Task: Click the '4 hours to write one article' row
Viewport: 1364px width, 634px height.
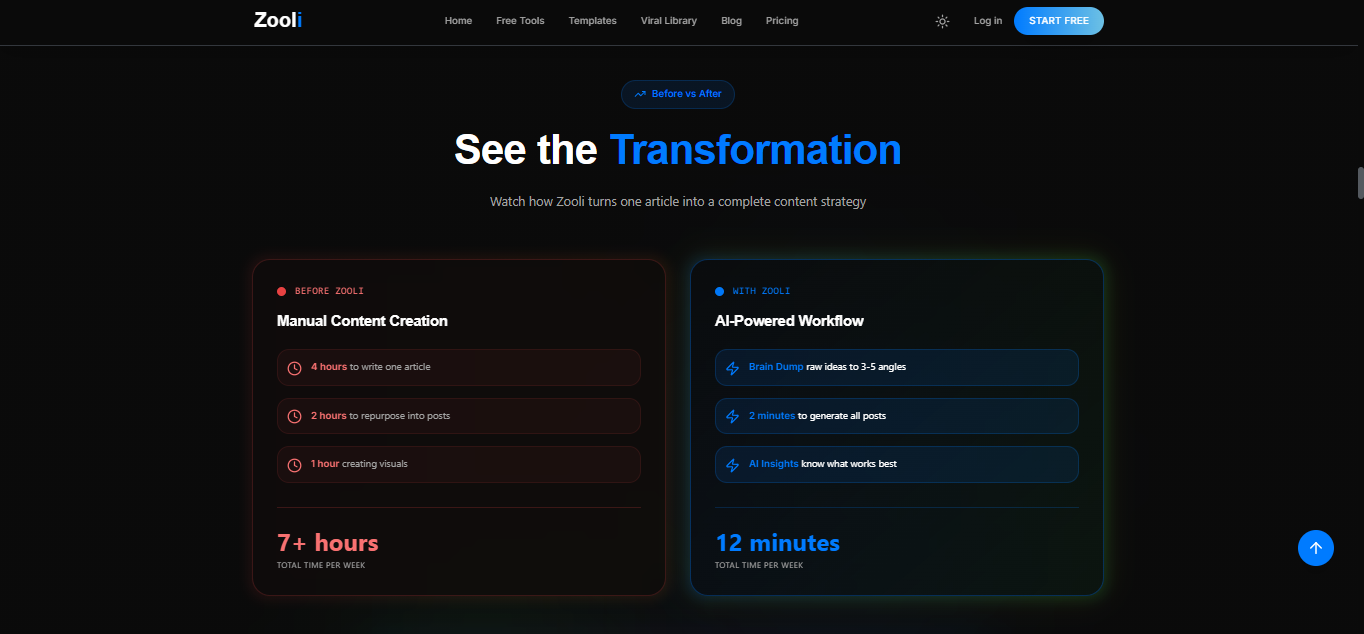Action: (459, 367)
